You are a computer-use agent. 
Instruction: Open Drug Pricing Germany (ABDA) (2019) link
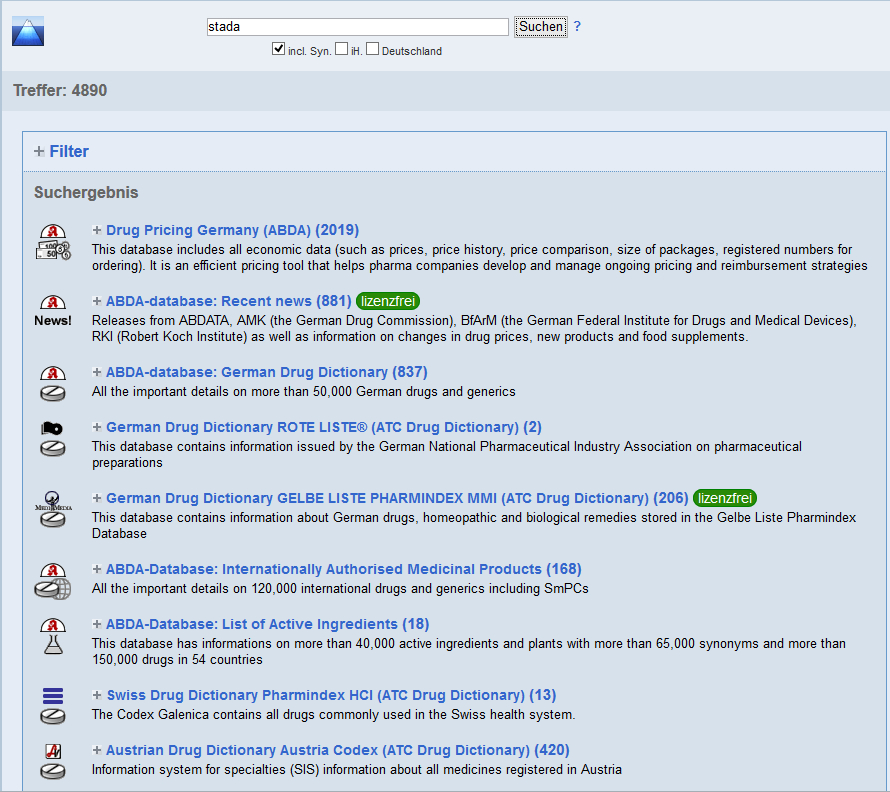pyautogui.click(x=232, y=230)
